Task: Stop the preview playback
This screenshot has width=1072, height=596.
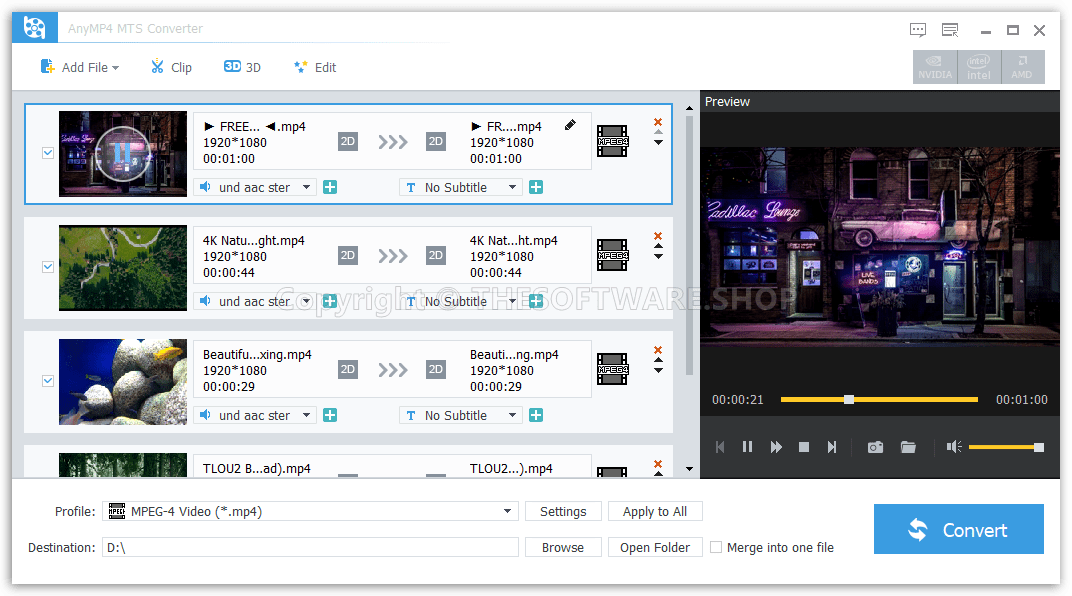Action: point(803,447)
